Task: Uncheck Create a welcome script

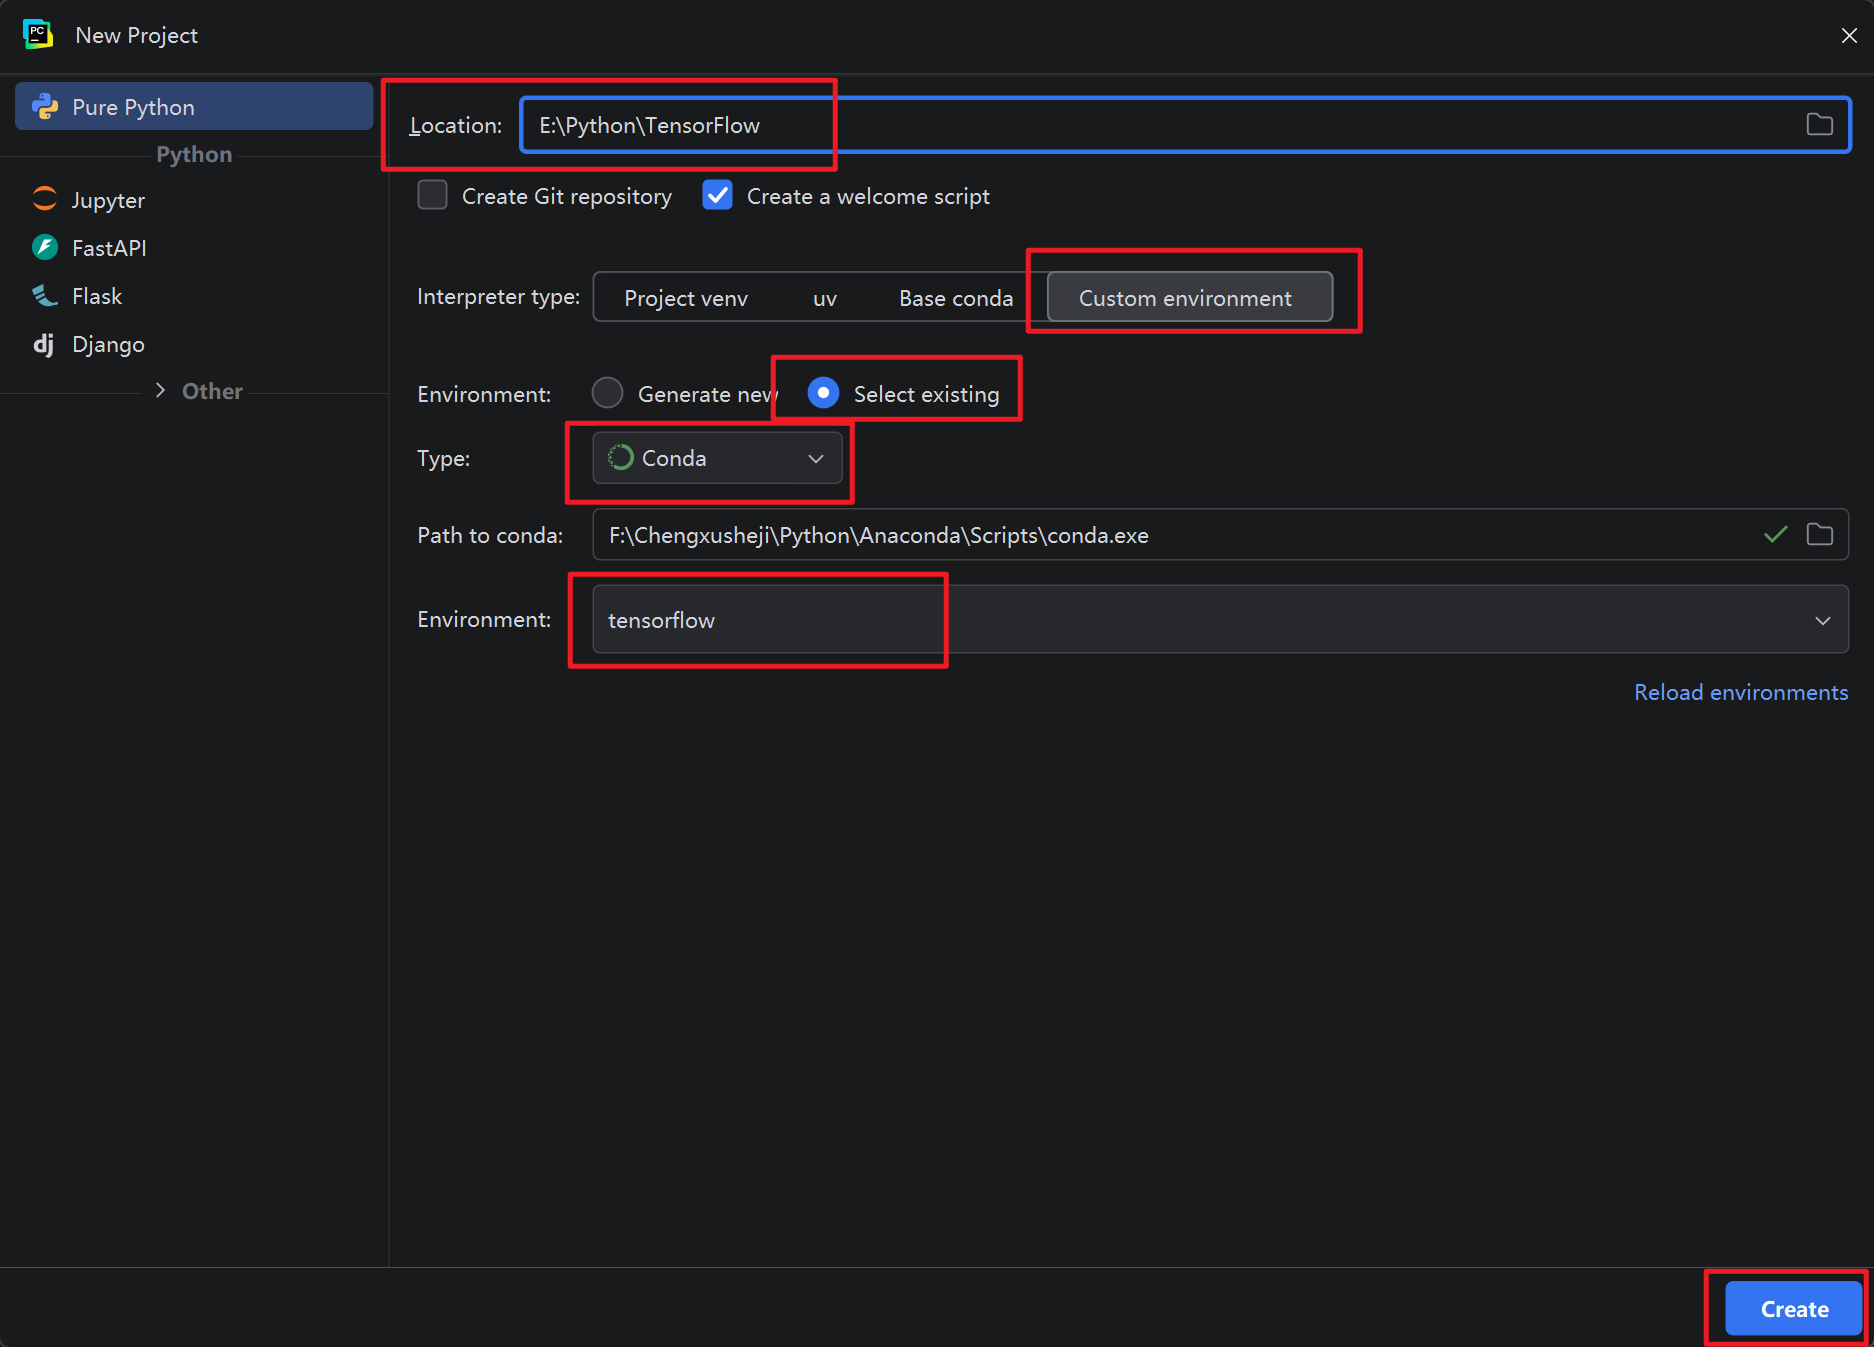Action: pos(718,195)
